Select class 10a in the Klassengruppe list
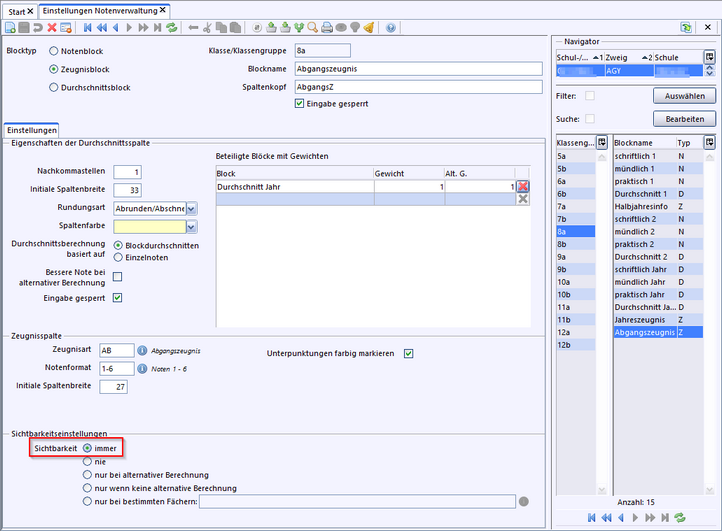This screenshot has width=722, height=531. click(562, 282)
